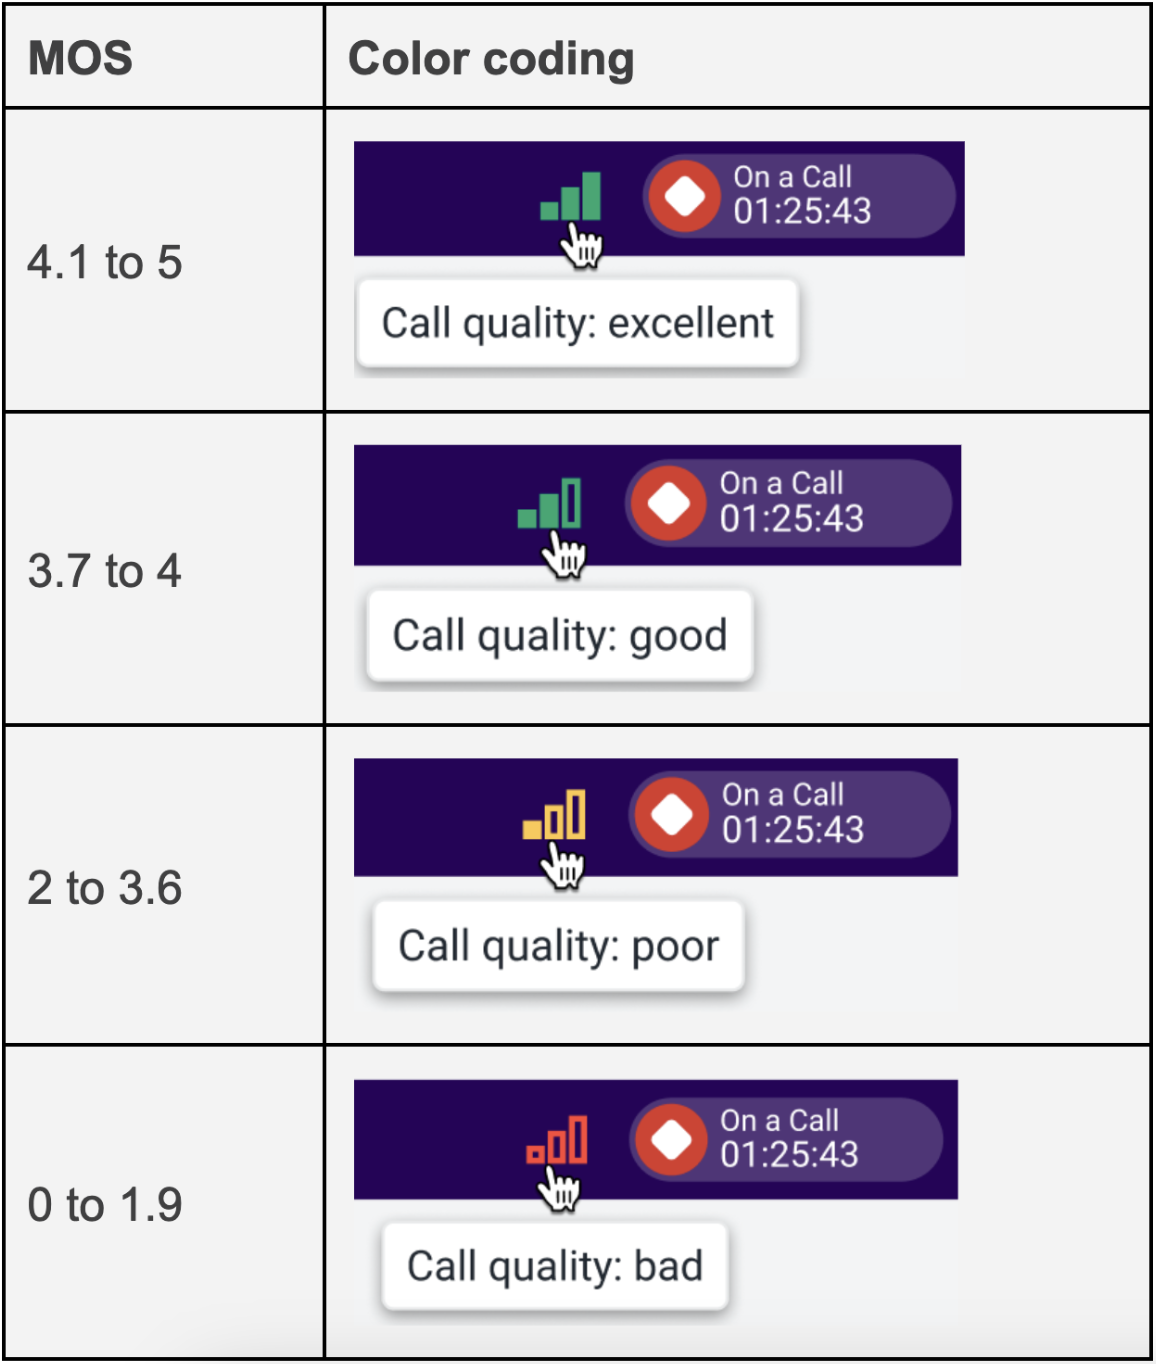Image resolution: width=1156 pixels, height=1364 pixels.
Task: Click the 'Call quality: excellent' tooltip
Action: point(577,323)
